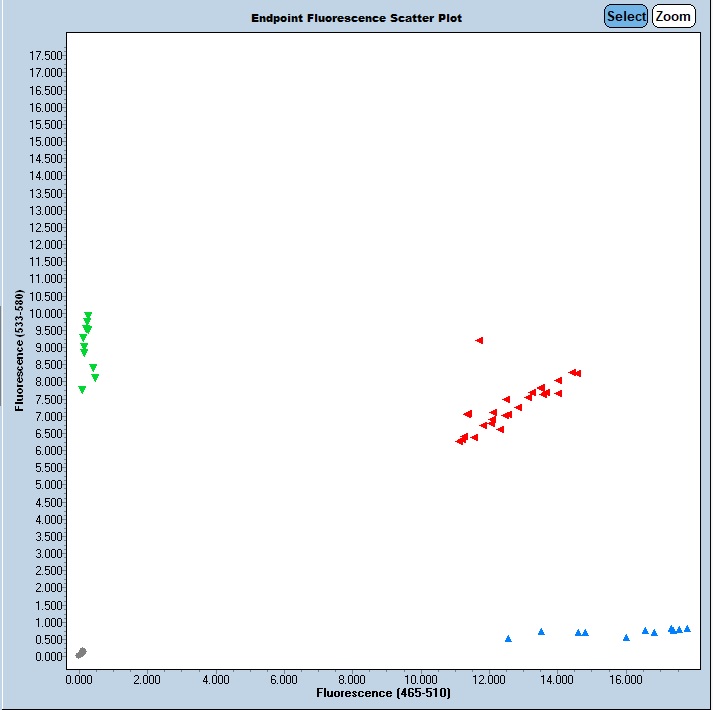The width and height of the screenshot is (713, 710).
Task: Click the Fluorescence (533-580) y-axis label
Action: coord(19,350)
